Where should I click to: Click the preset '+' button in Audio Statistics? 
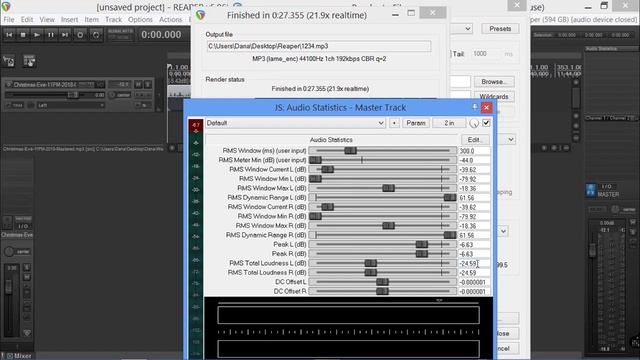394,123
